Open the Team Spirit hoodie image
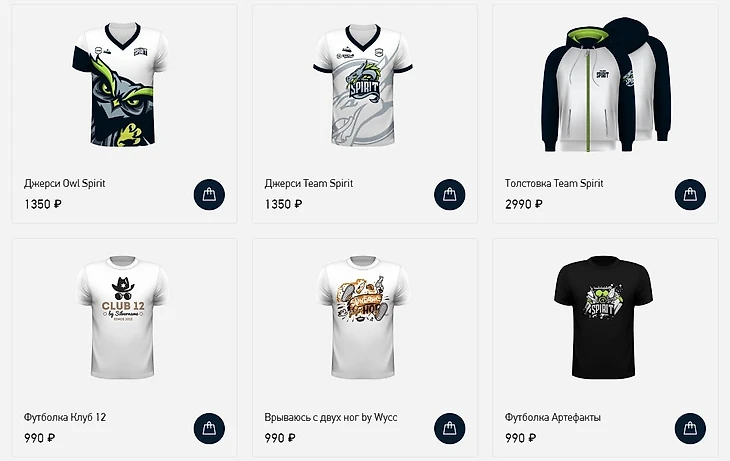The height and width of the screenshot is (461, 730). [x=607, y=84]
